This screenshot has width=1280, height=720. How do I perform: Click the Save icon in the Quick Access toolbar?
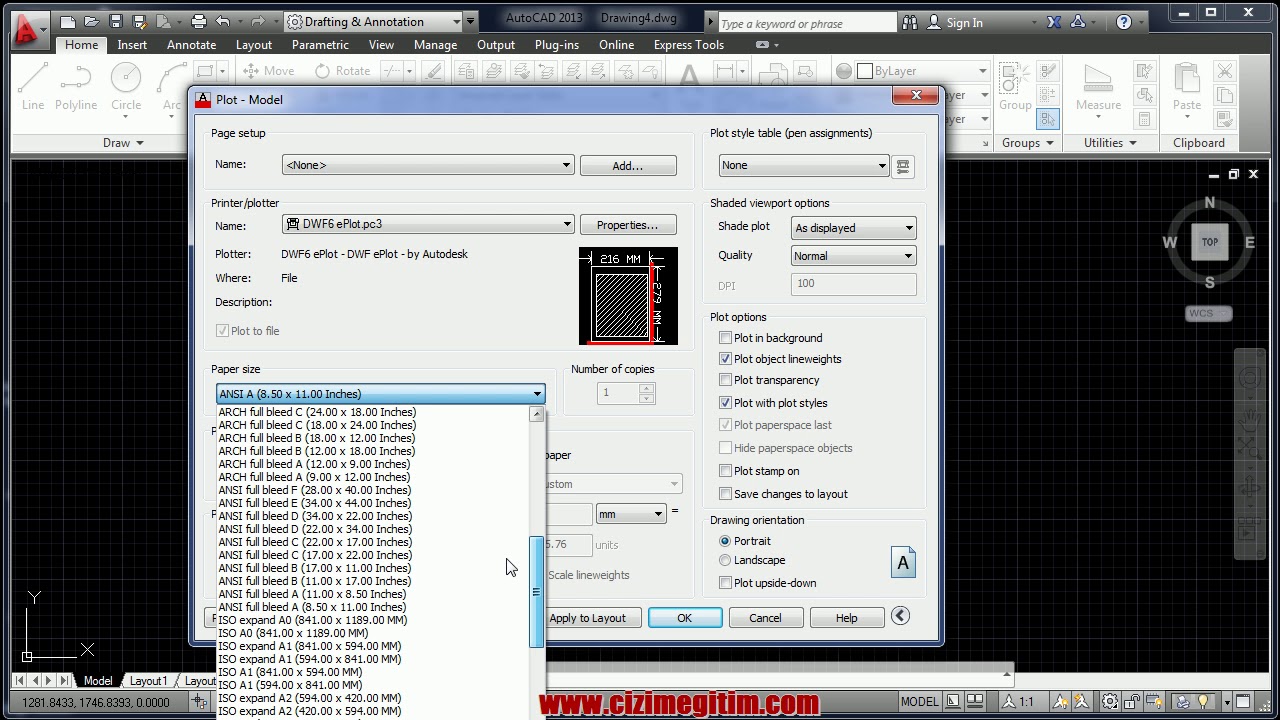pos(116,21)
